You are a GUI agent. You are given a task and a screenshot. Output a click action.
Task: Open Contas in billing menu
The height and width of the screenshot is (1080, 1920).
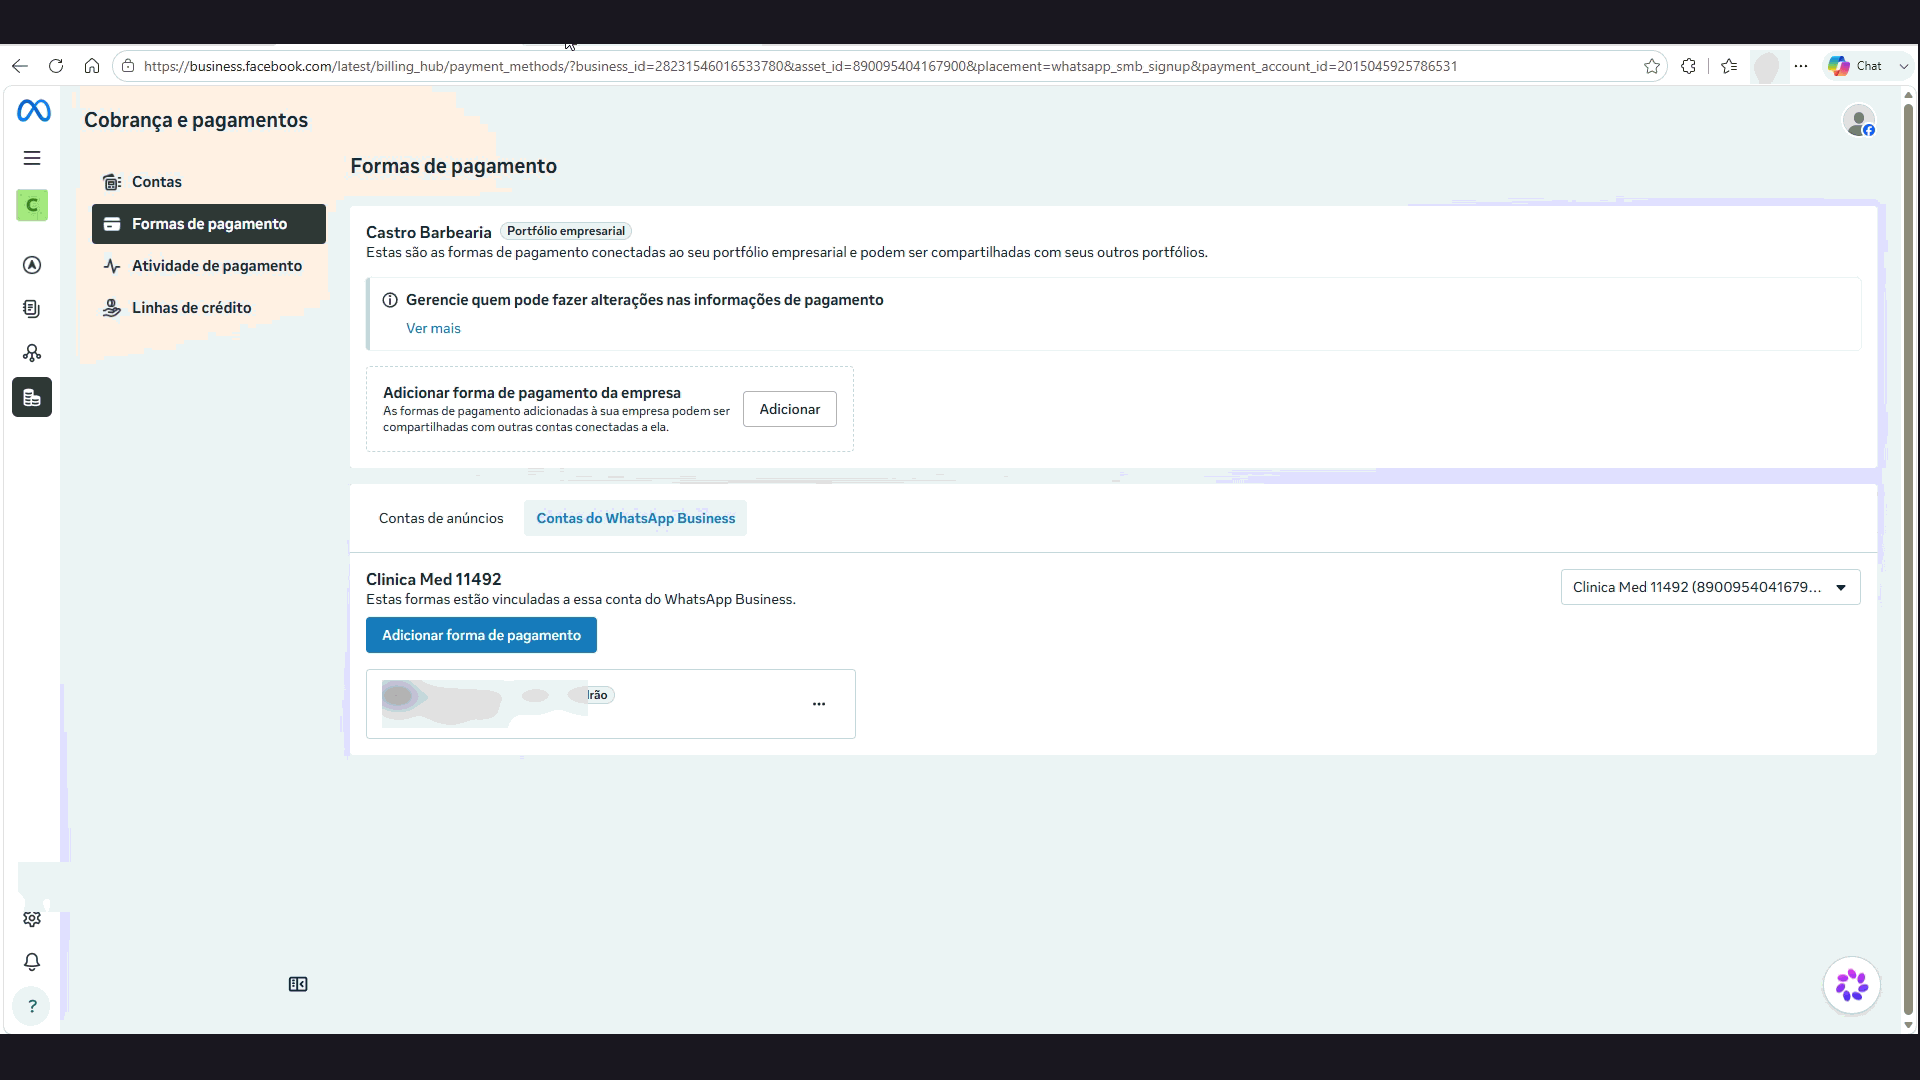pos(209,182)
